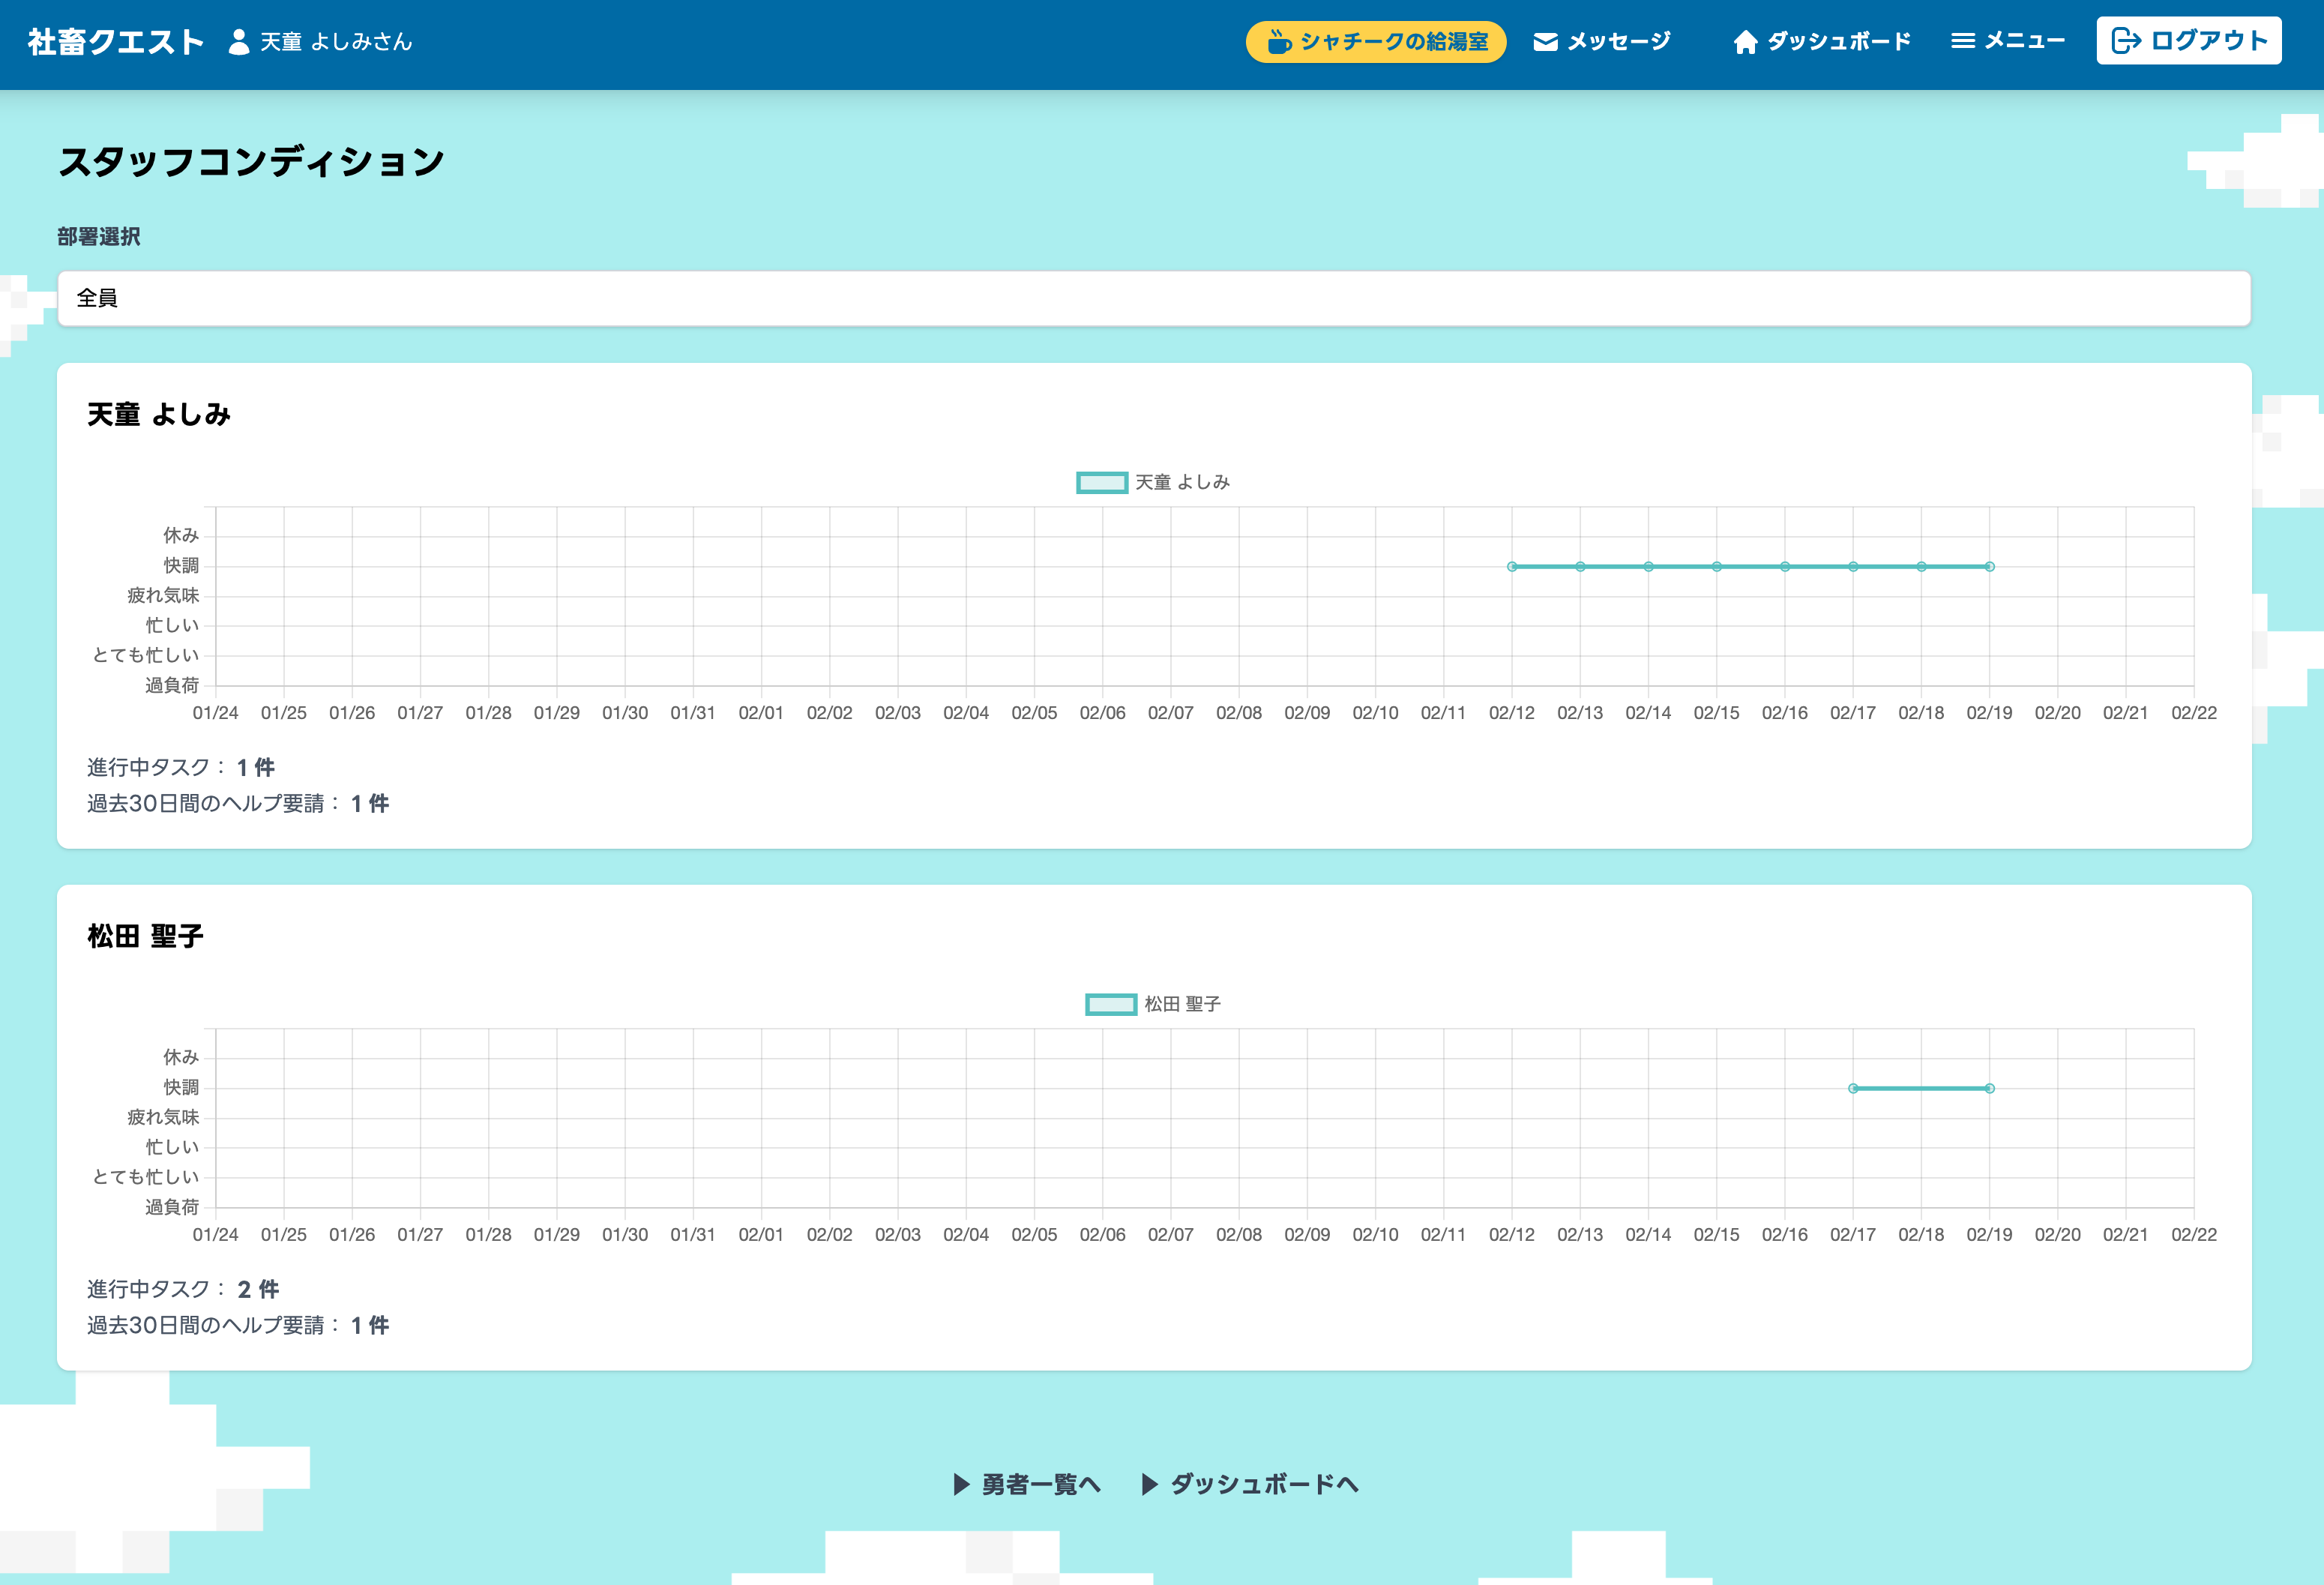The height and width of the screenshot is (1585, 2324).
Task: Toggle 天童 よしみ chart legend visibility
Action: click(1101, 483)
